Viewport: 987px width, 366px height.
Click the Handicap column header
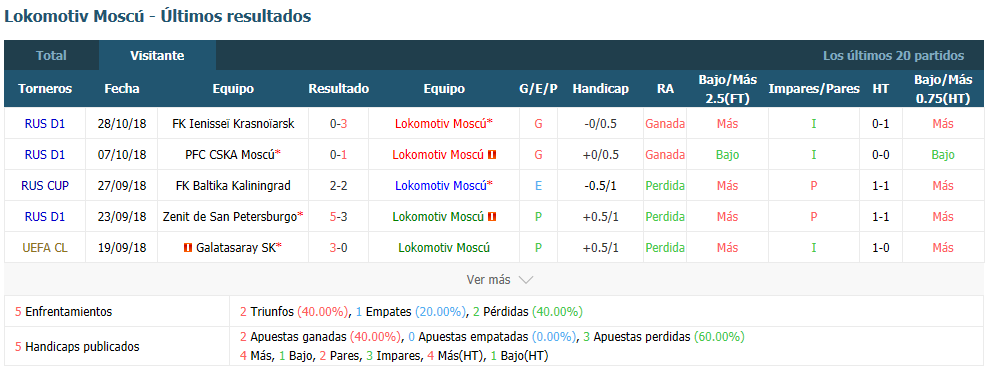pos(601,89)
